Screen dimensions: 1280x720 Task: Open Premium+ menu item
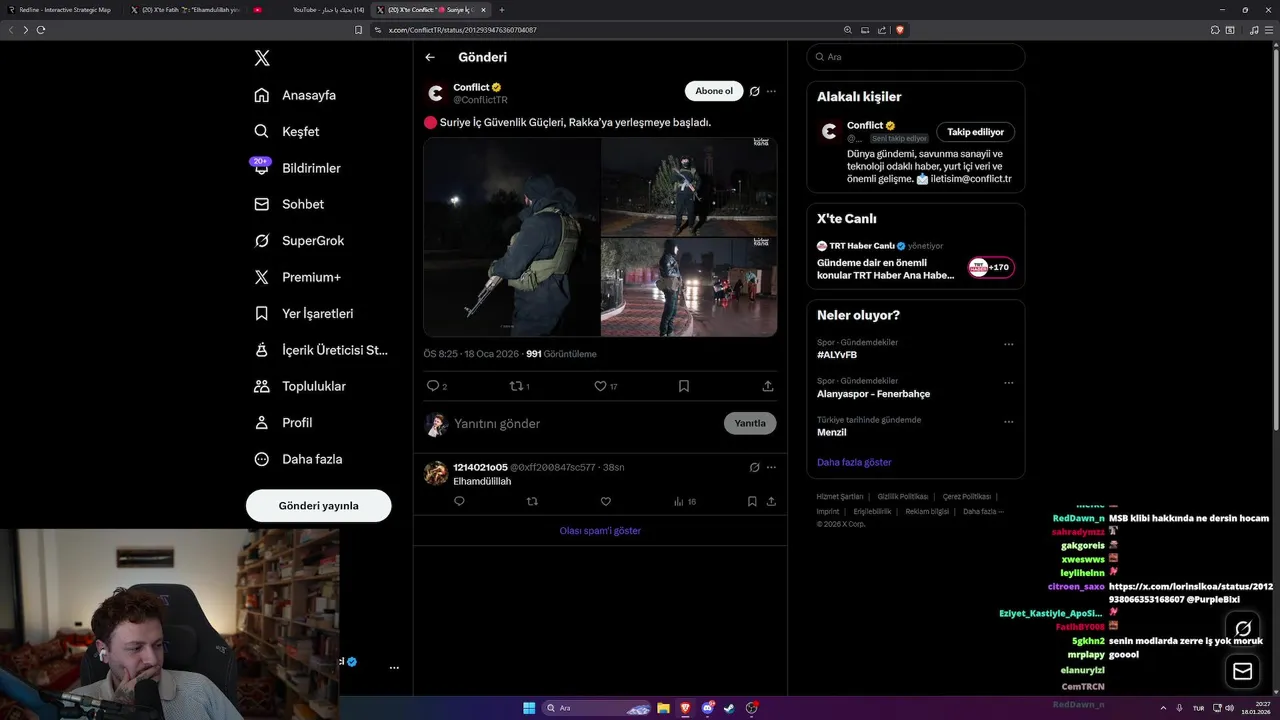pos(298,277)
